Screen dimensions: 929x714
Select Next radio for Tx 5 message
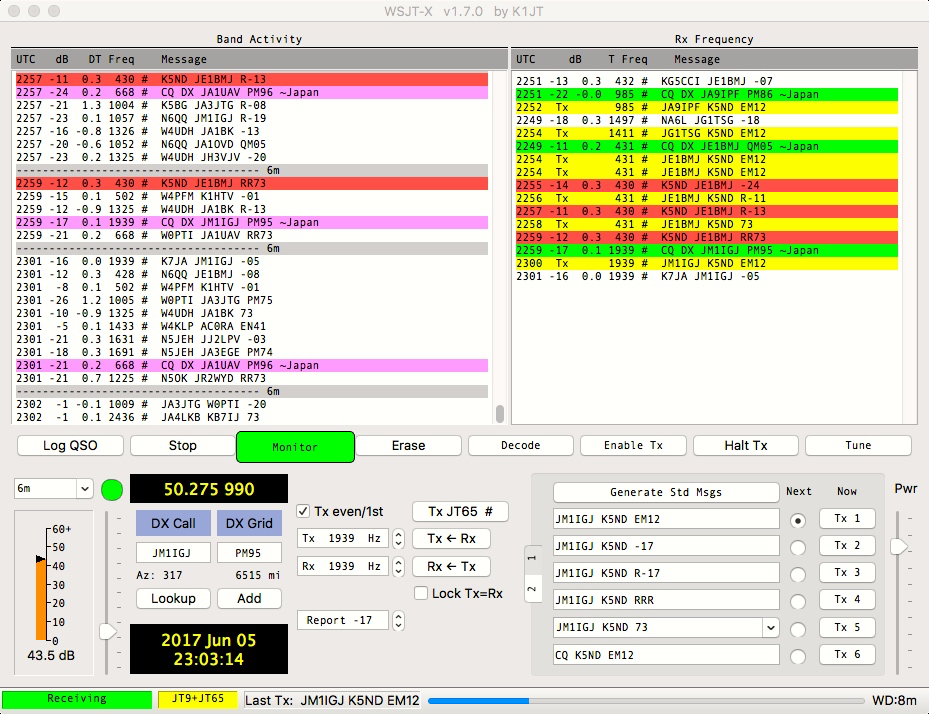pyautogui.click(x=798, y=629)
